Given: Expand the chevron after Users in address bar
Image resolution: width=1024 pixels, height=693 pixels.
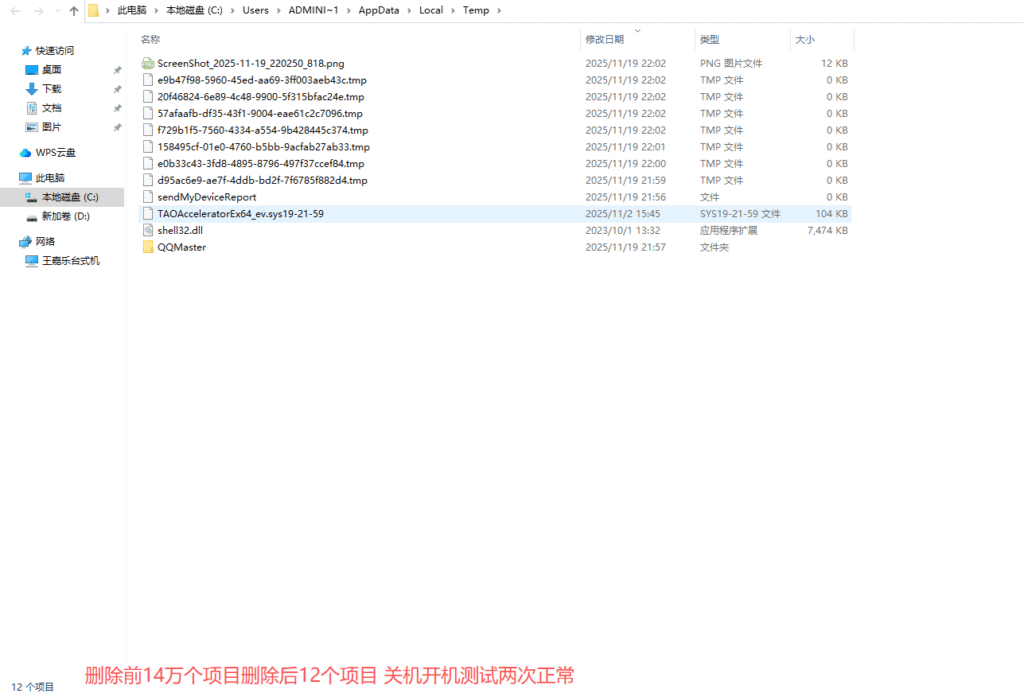Looking at the screenshot, I should (x=277, y=11).
